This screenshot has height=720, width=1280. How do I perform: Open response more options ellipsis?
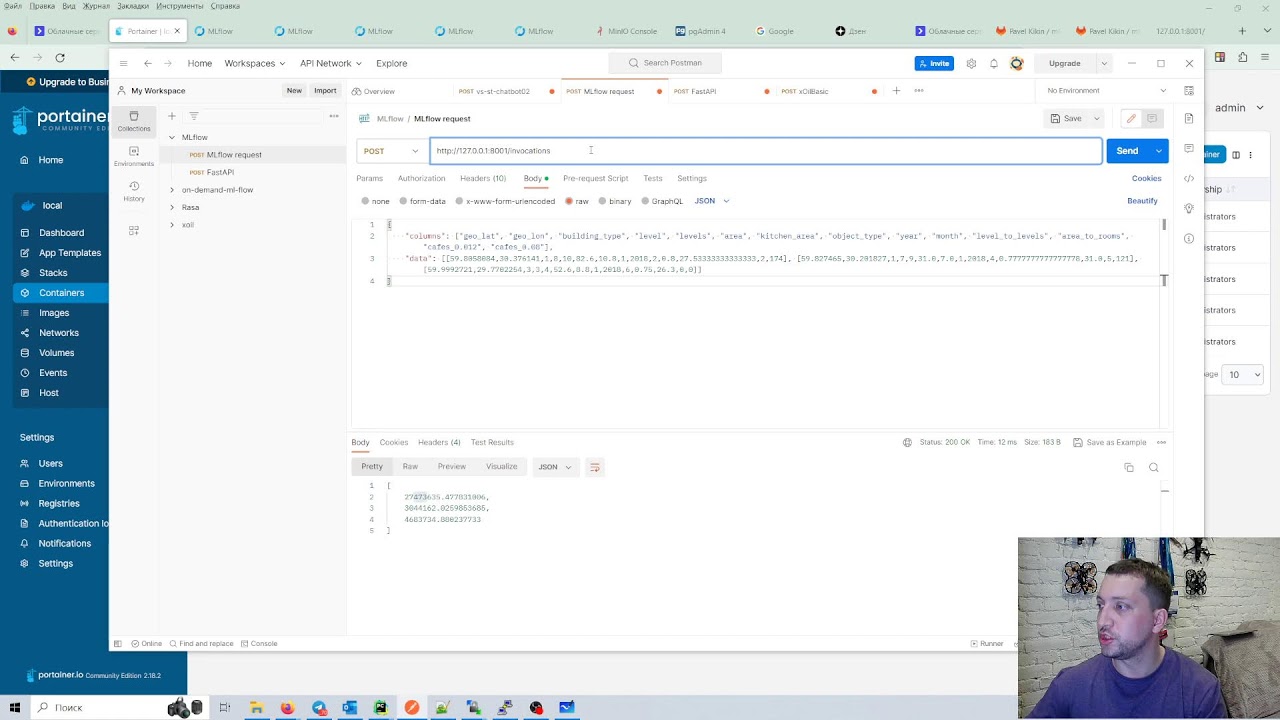[x=1161, y=442]
